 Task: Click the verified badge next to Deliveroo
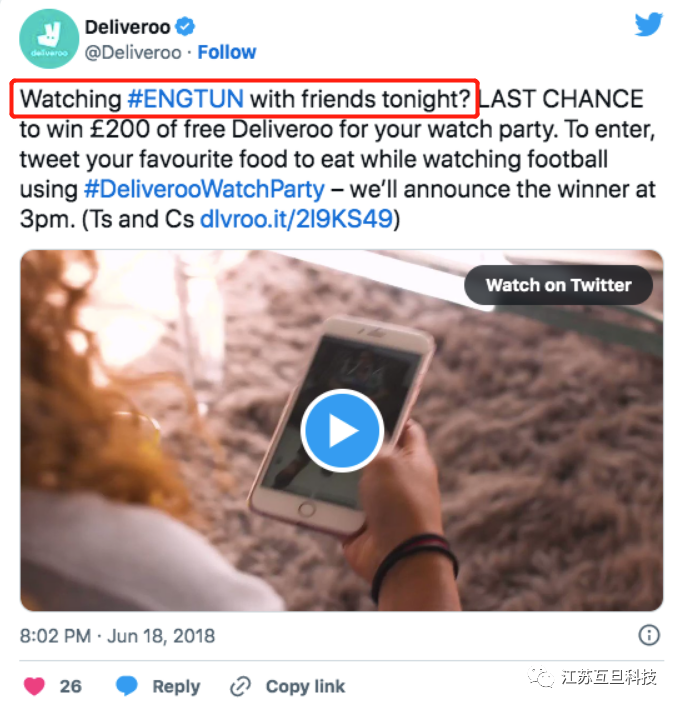(185, 27)
